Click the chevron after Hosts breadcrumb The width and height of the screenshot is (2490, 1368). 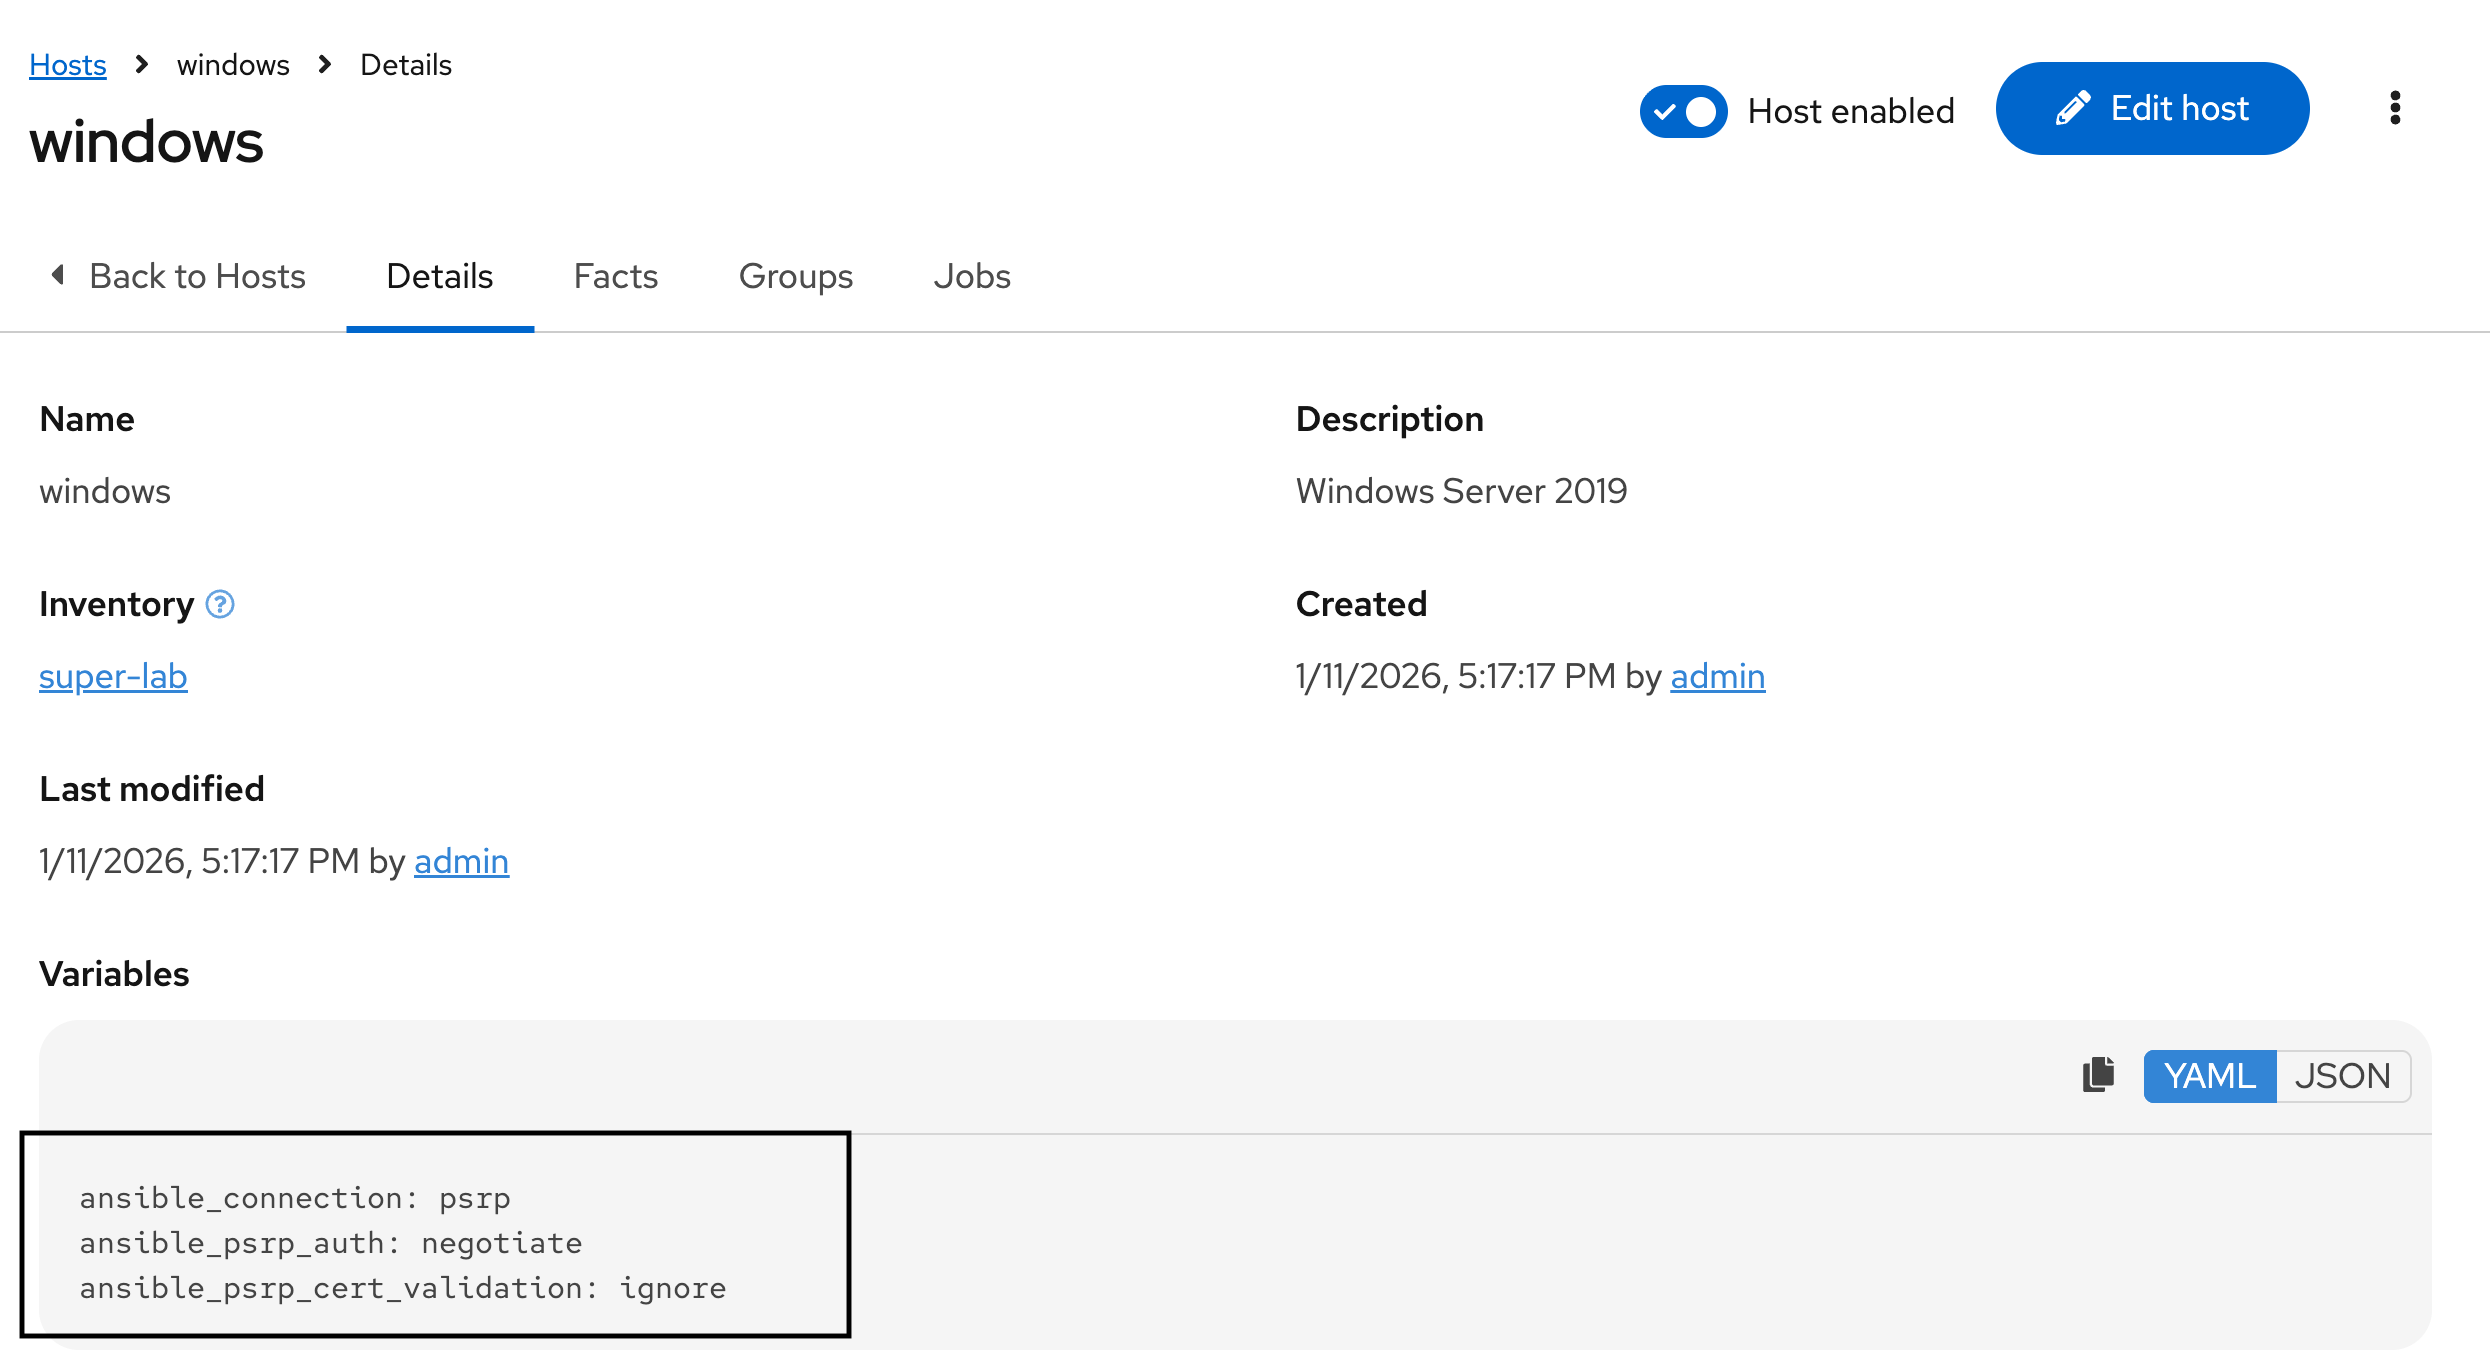141,64
